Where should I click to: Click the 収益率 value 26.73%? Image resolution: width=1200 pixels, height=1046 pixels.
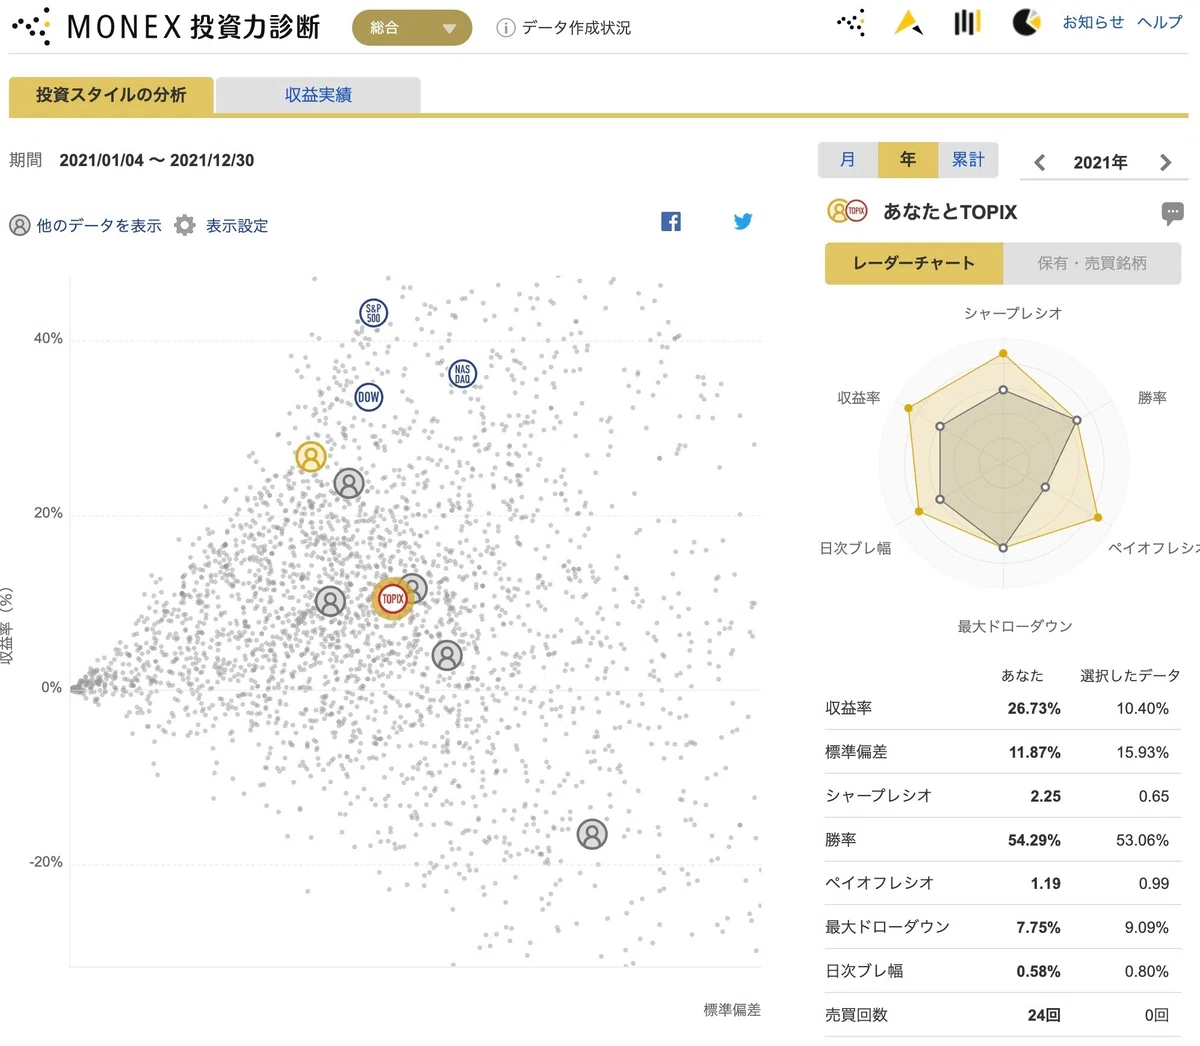click(x=1034, y=708)
